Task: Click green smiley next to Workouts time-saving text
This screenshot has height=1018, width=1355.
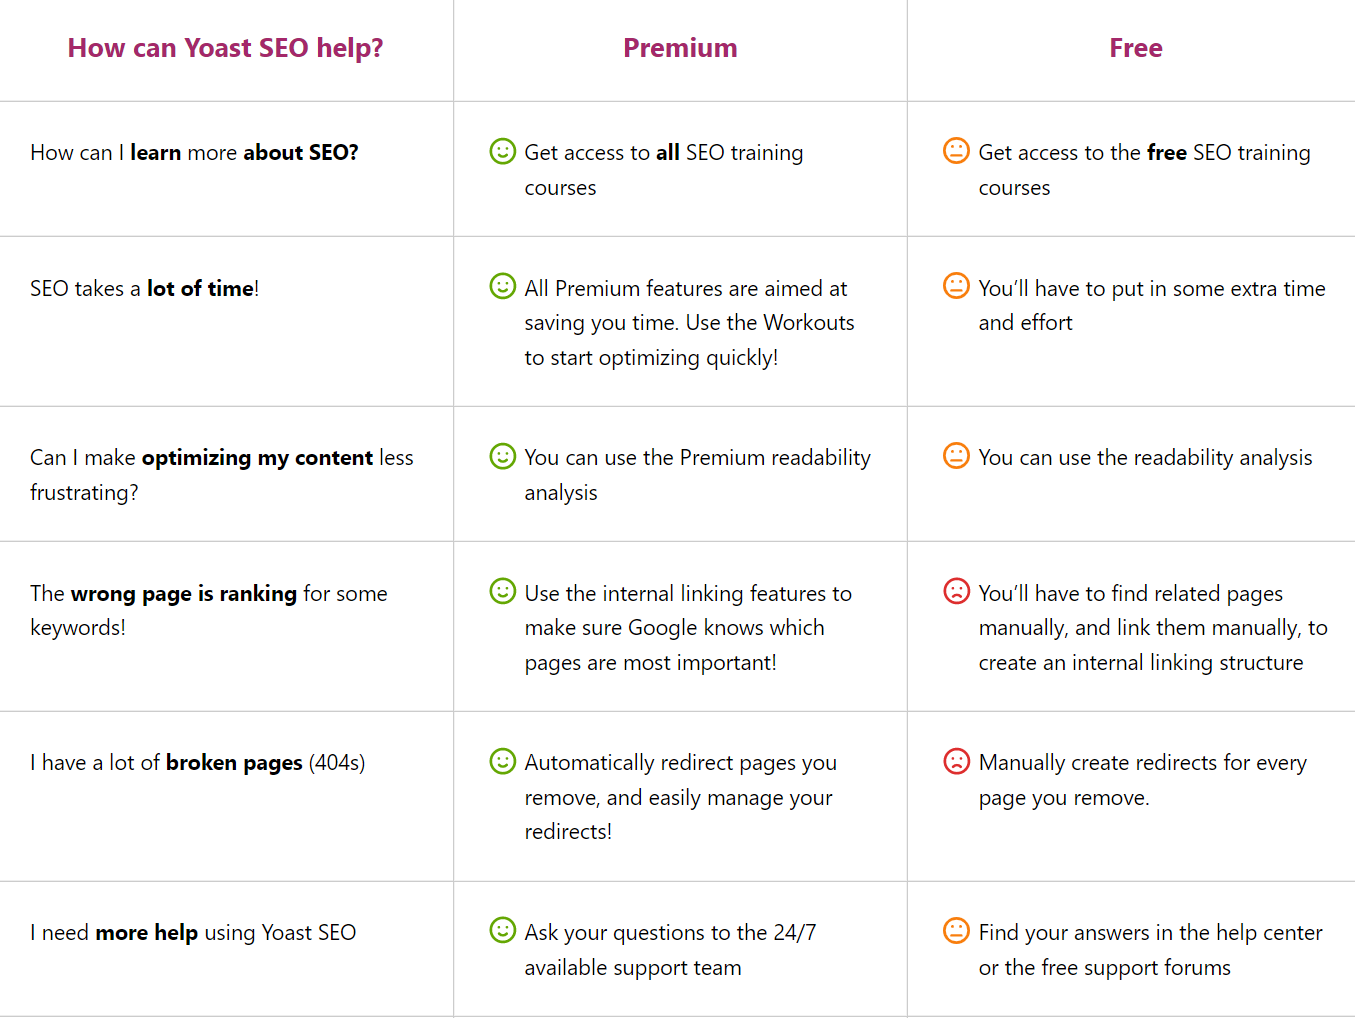Action: (x=502, y=286)
